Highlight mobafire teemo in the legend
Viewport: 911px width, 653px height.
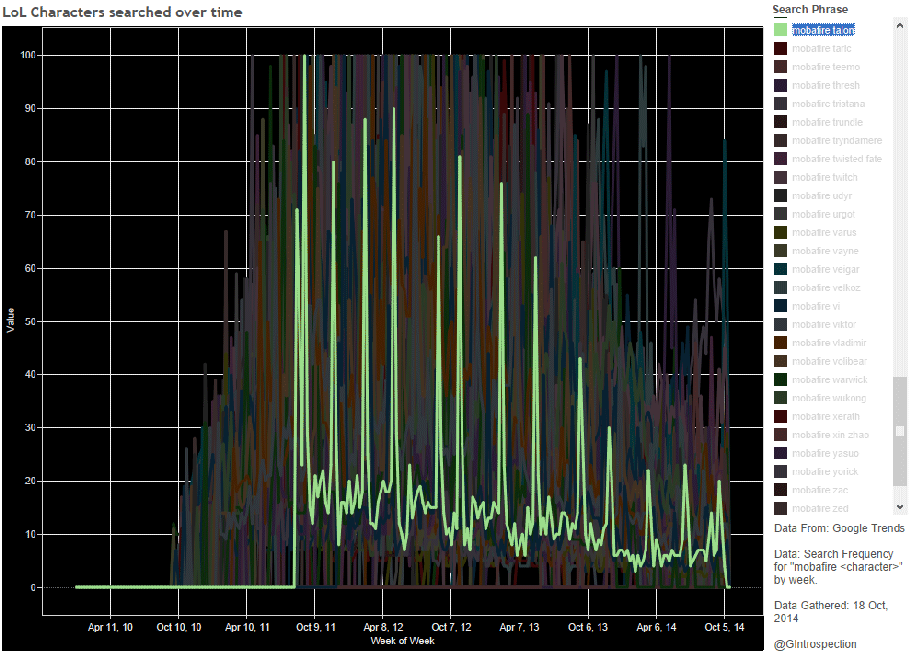point(825,67)
